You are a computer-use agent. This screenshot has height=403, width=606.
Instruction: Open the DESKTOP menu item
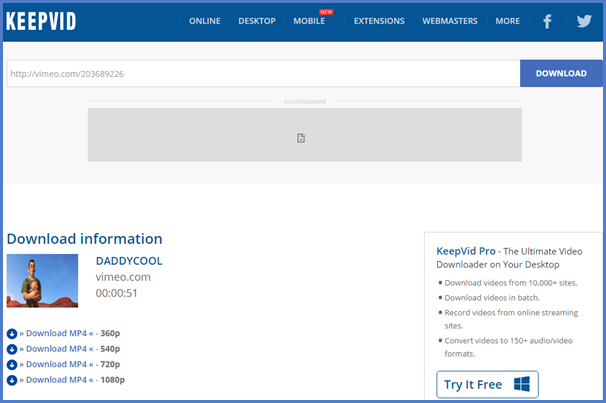[257, 21]
